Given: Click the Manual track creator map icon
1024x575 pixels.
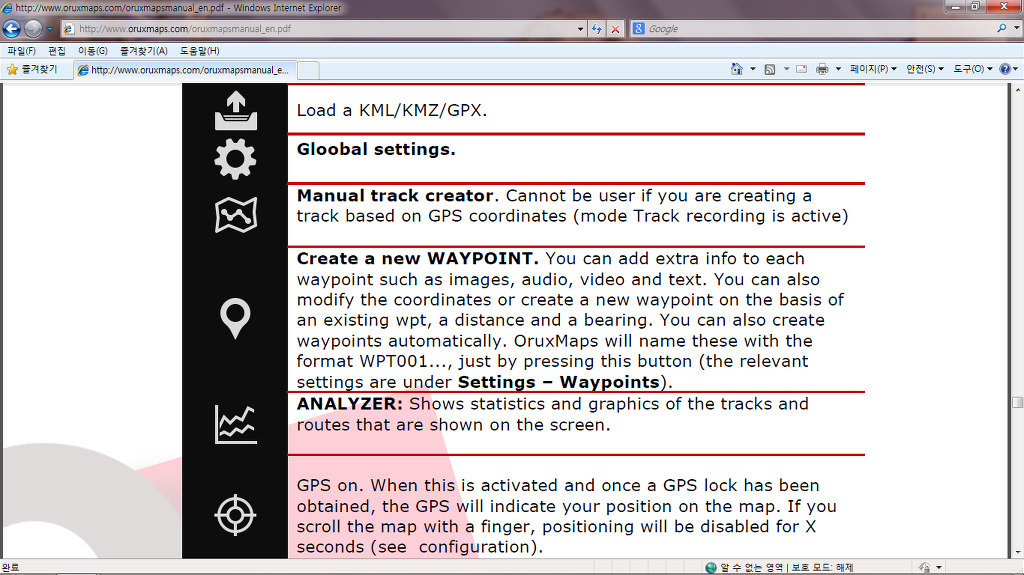Looking at the screenshot, I should [236, 215].
